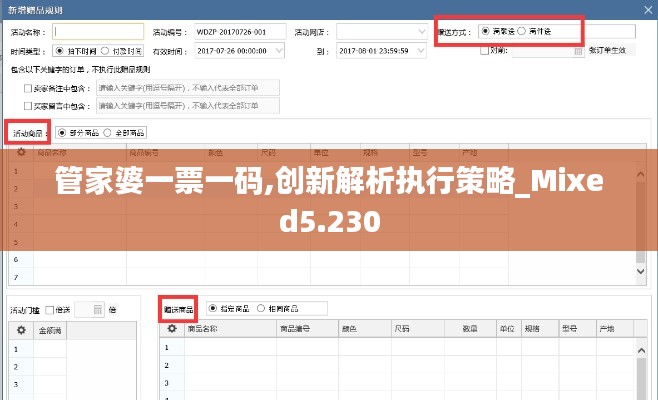Click the gear icon in the gift products table

tap(169, 328)
